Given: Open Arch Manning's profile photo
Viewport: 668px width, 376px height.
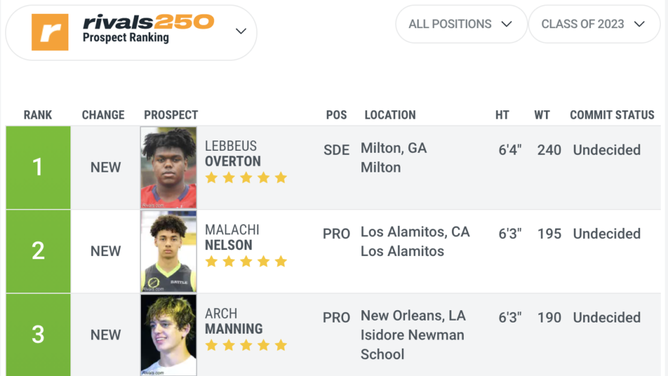Looking at the screenshot, I should coord(169,335).
